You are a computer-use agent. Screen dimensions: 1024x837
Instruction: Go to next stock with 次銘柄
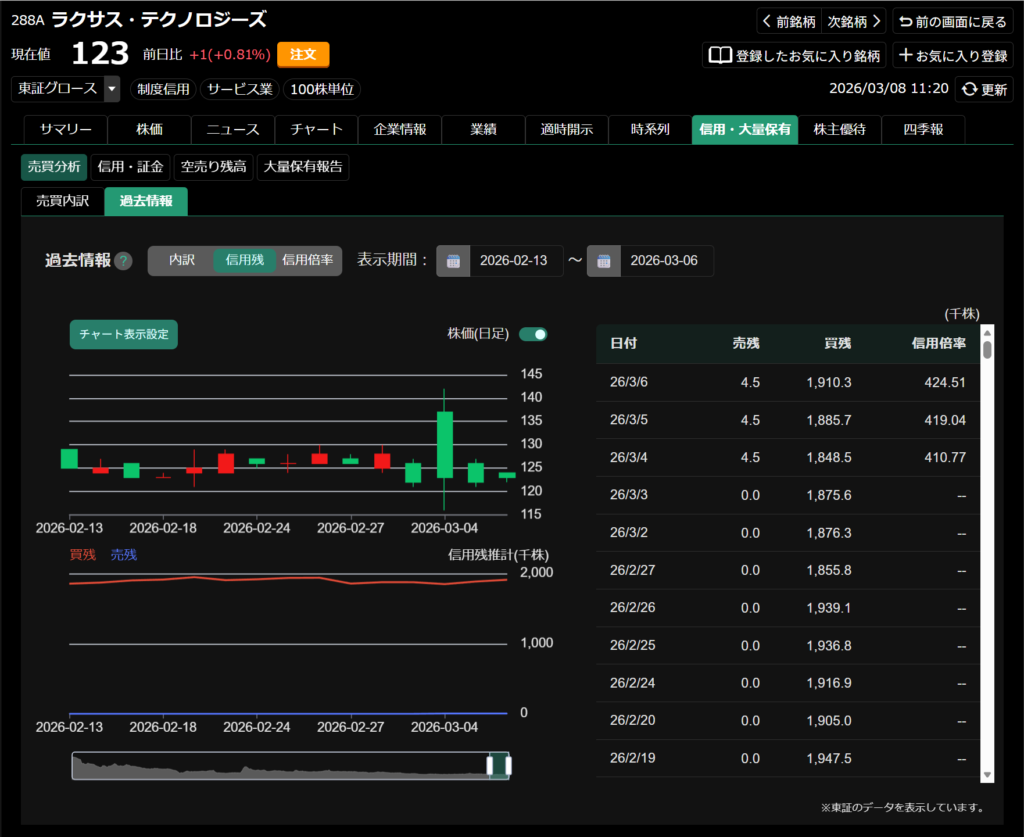(853, 21)
